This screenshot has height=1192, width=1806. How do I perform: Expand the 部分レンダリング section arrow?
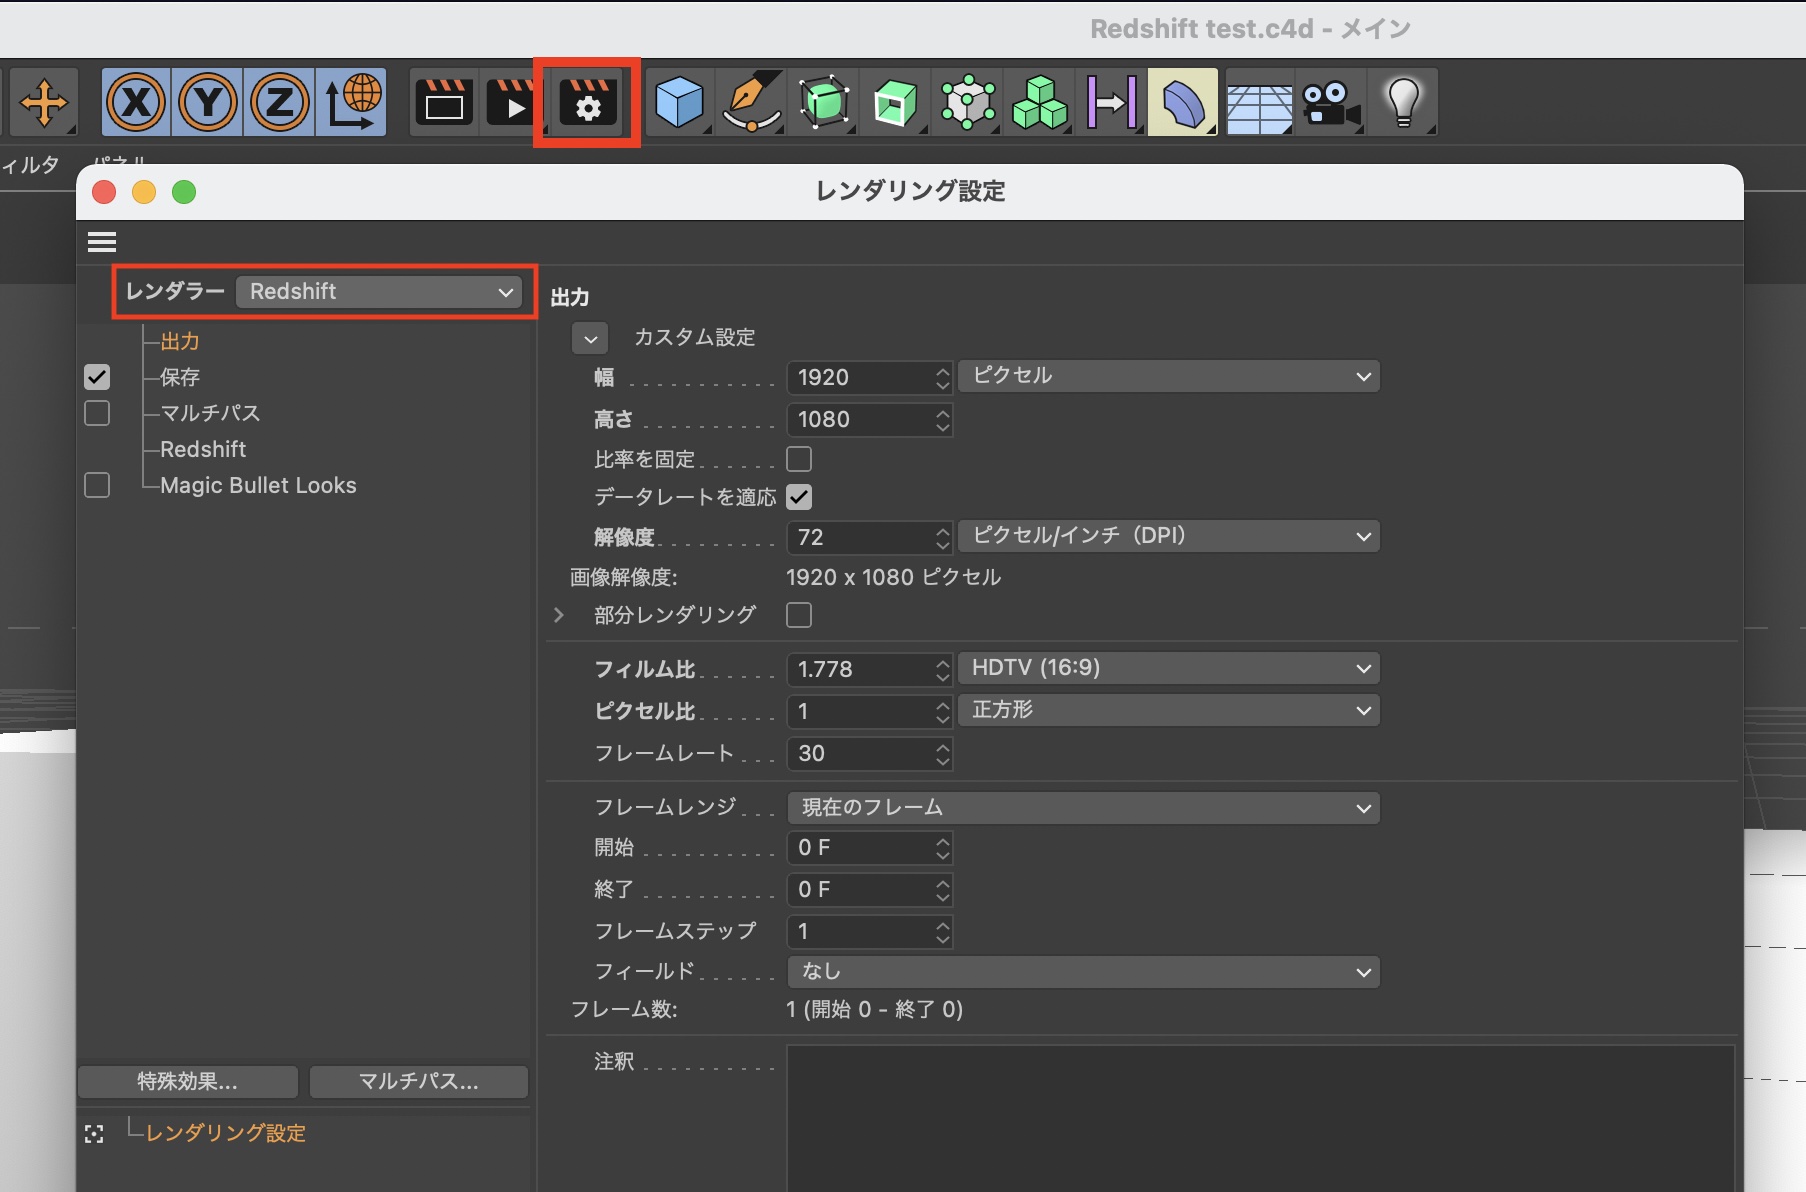(x=559, y=615)
